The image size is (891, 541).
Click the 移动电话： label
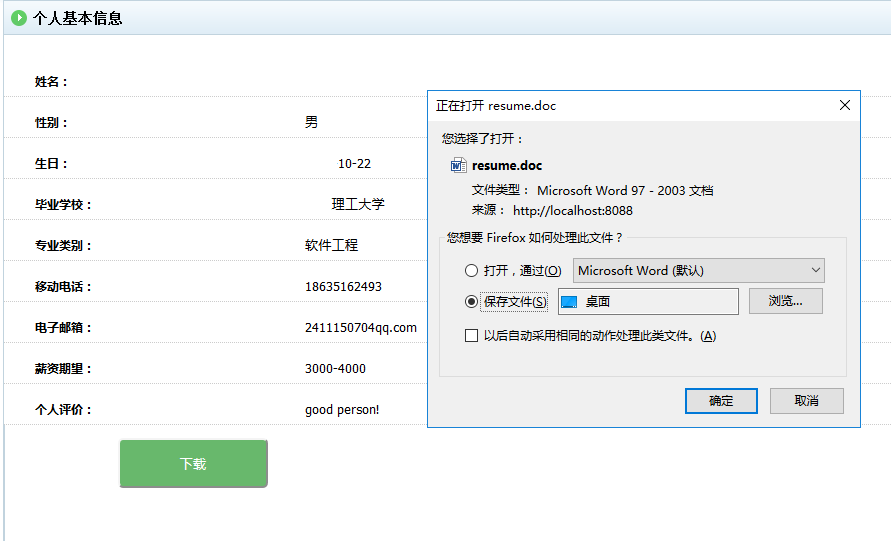pos(63,286)
